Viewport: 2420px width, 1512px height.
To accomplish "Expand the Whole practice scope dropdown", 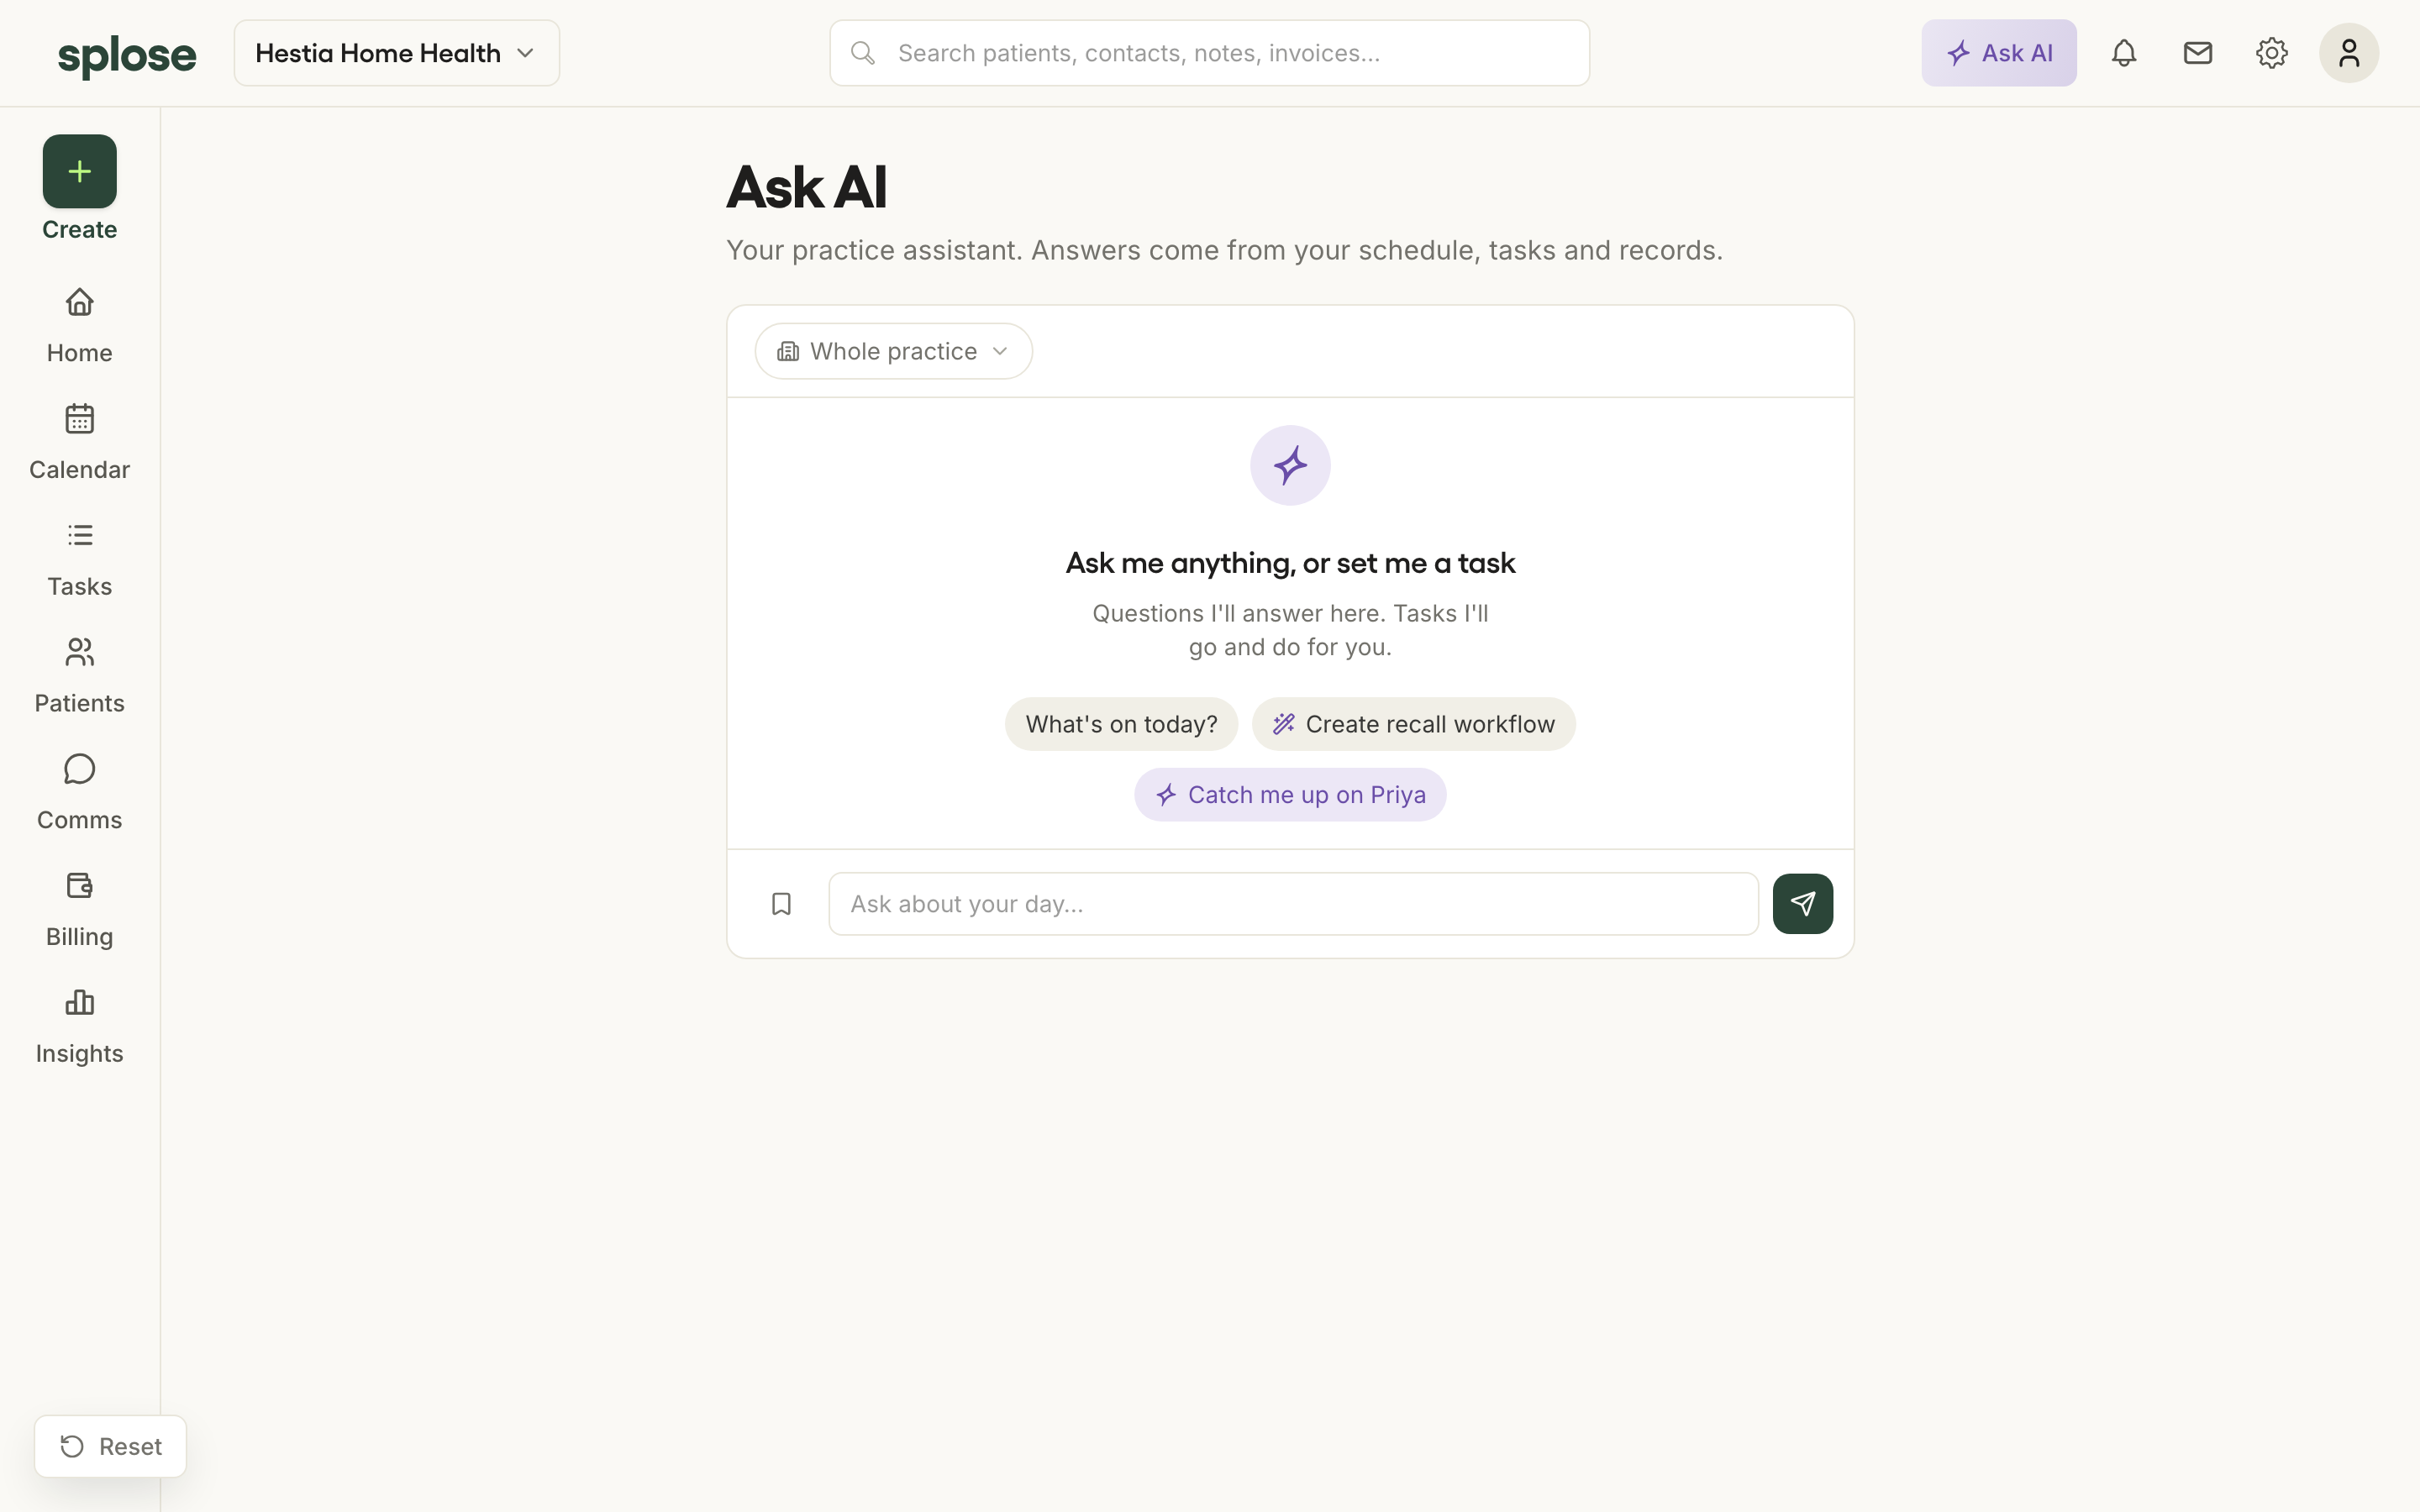I will point(893,351).
